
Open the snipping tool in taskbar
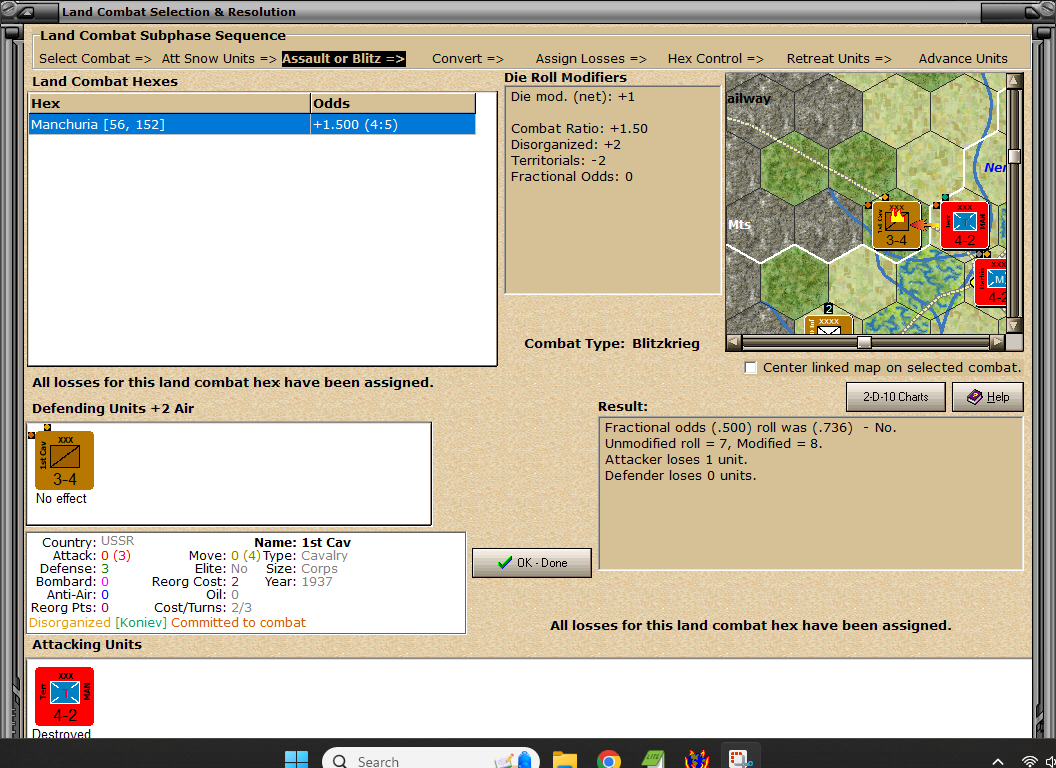pyautogui.click(x=740, y=760)
